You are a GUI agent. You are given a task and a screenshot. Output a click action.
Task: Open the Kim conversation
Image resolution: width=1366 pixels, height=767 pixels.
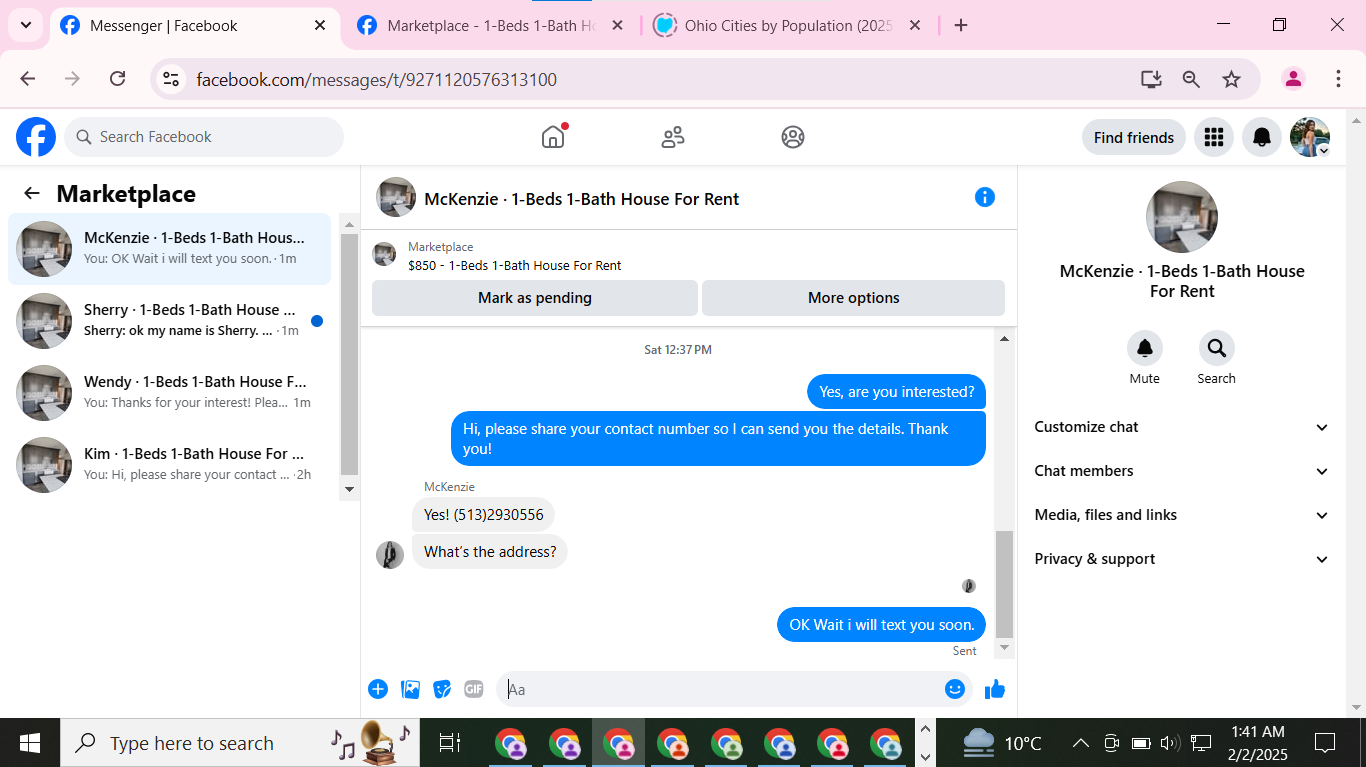(170, 465)
